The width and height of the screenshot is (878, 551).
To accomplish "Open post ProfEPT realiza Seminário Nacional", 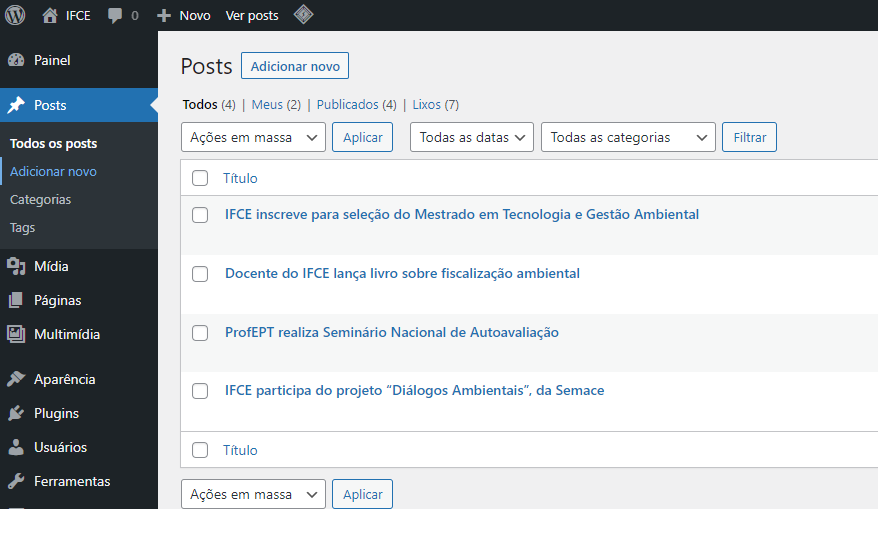I will [x=392, y=333].
